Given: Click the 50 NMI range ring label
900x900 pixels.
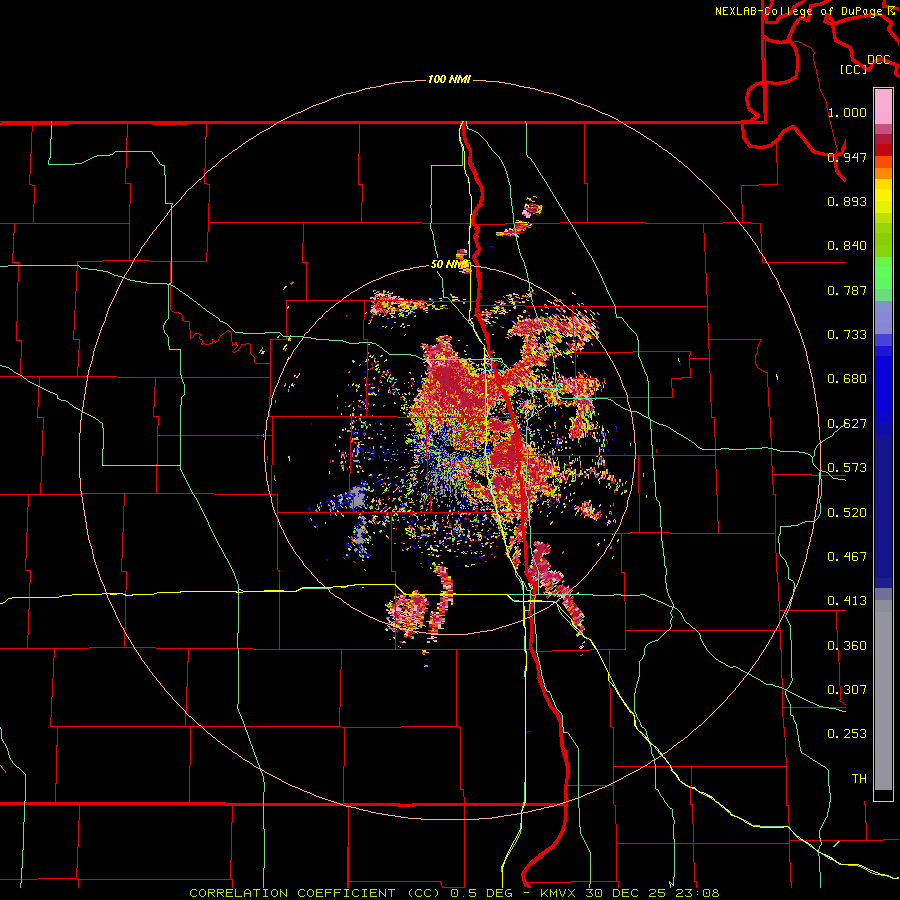Looking at the screenshot, I should (x=449, y=264).
